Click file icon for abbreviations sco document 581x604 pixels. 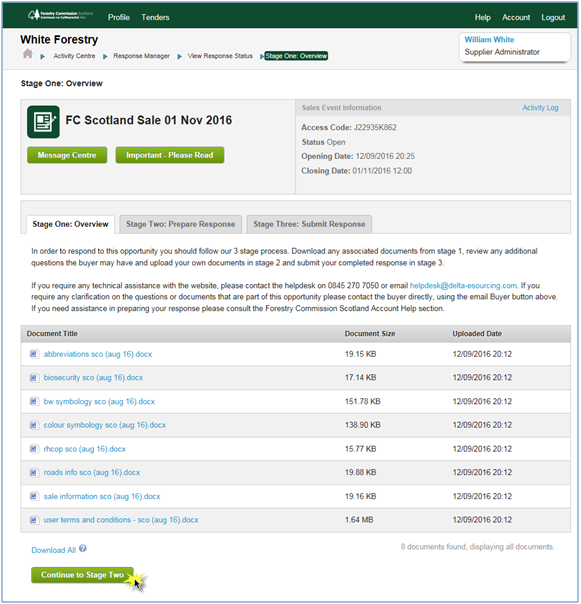[x=34, y=354]
